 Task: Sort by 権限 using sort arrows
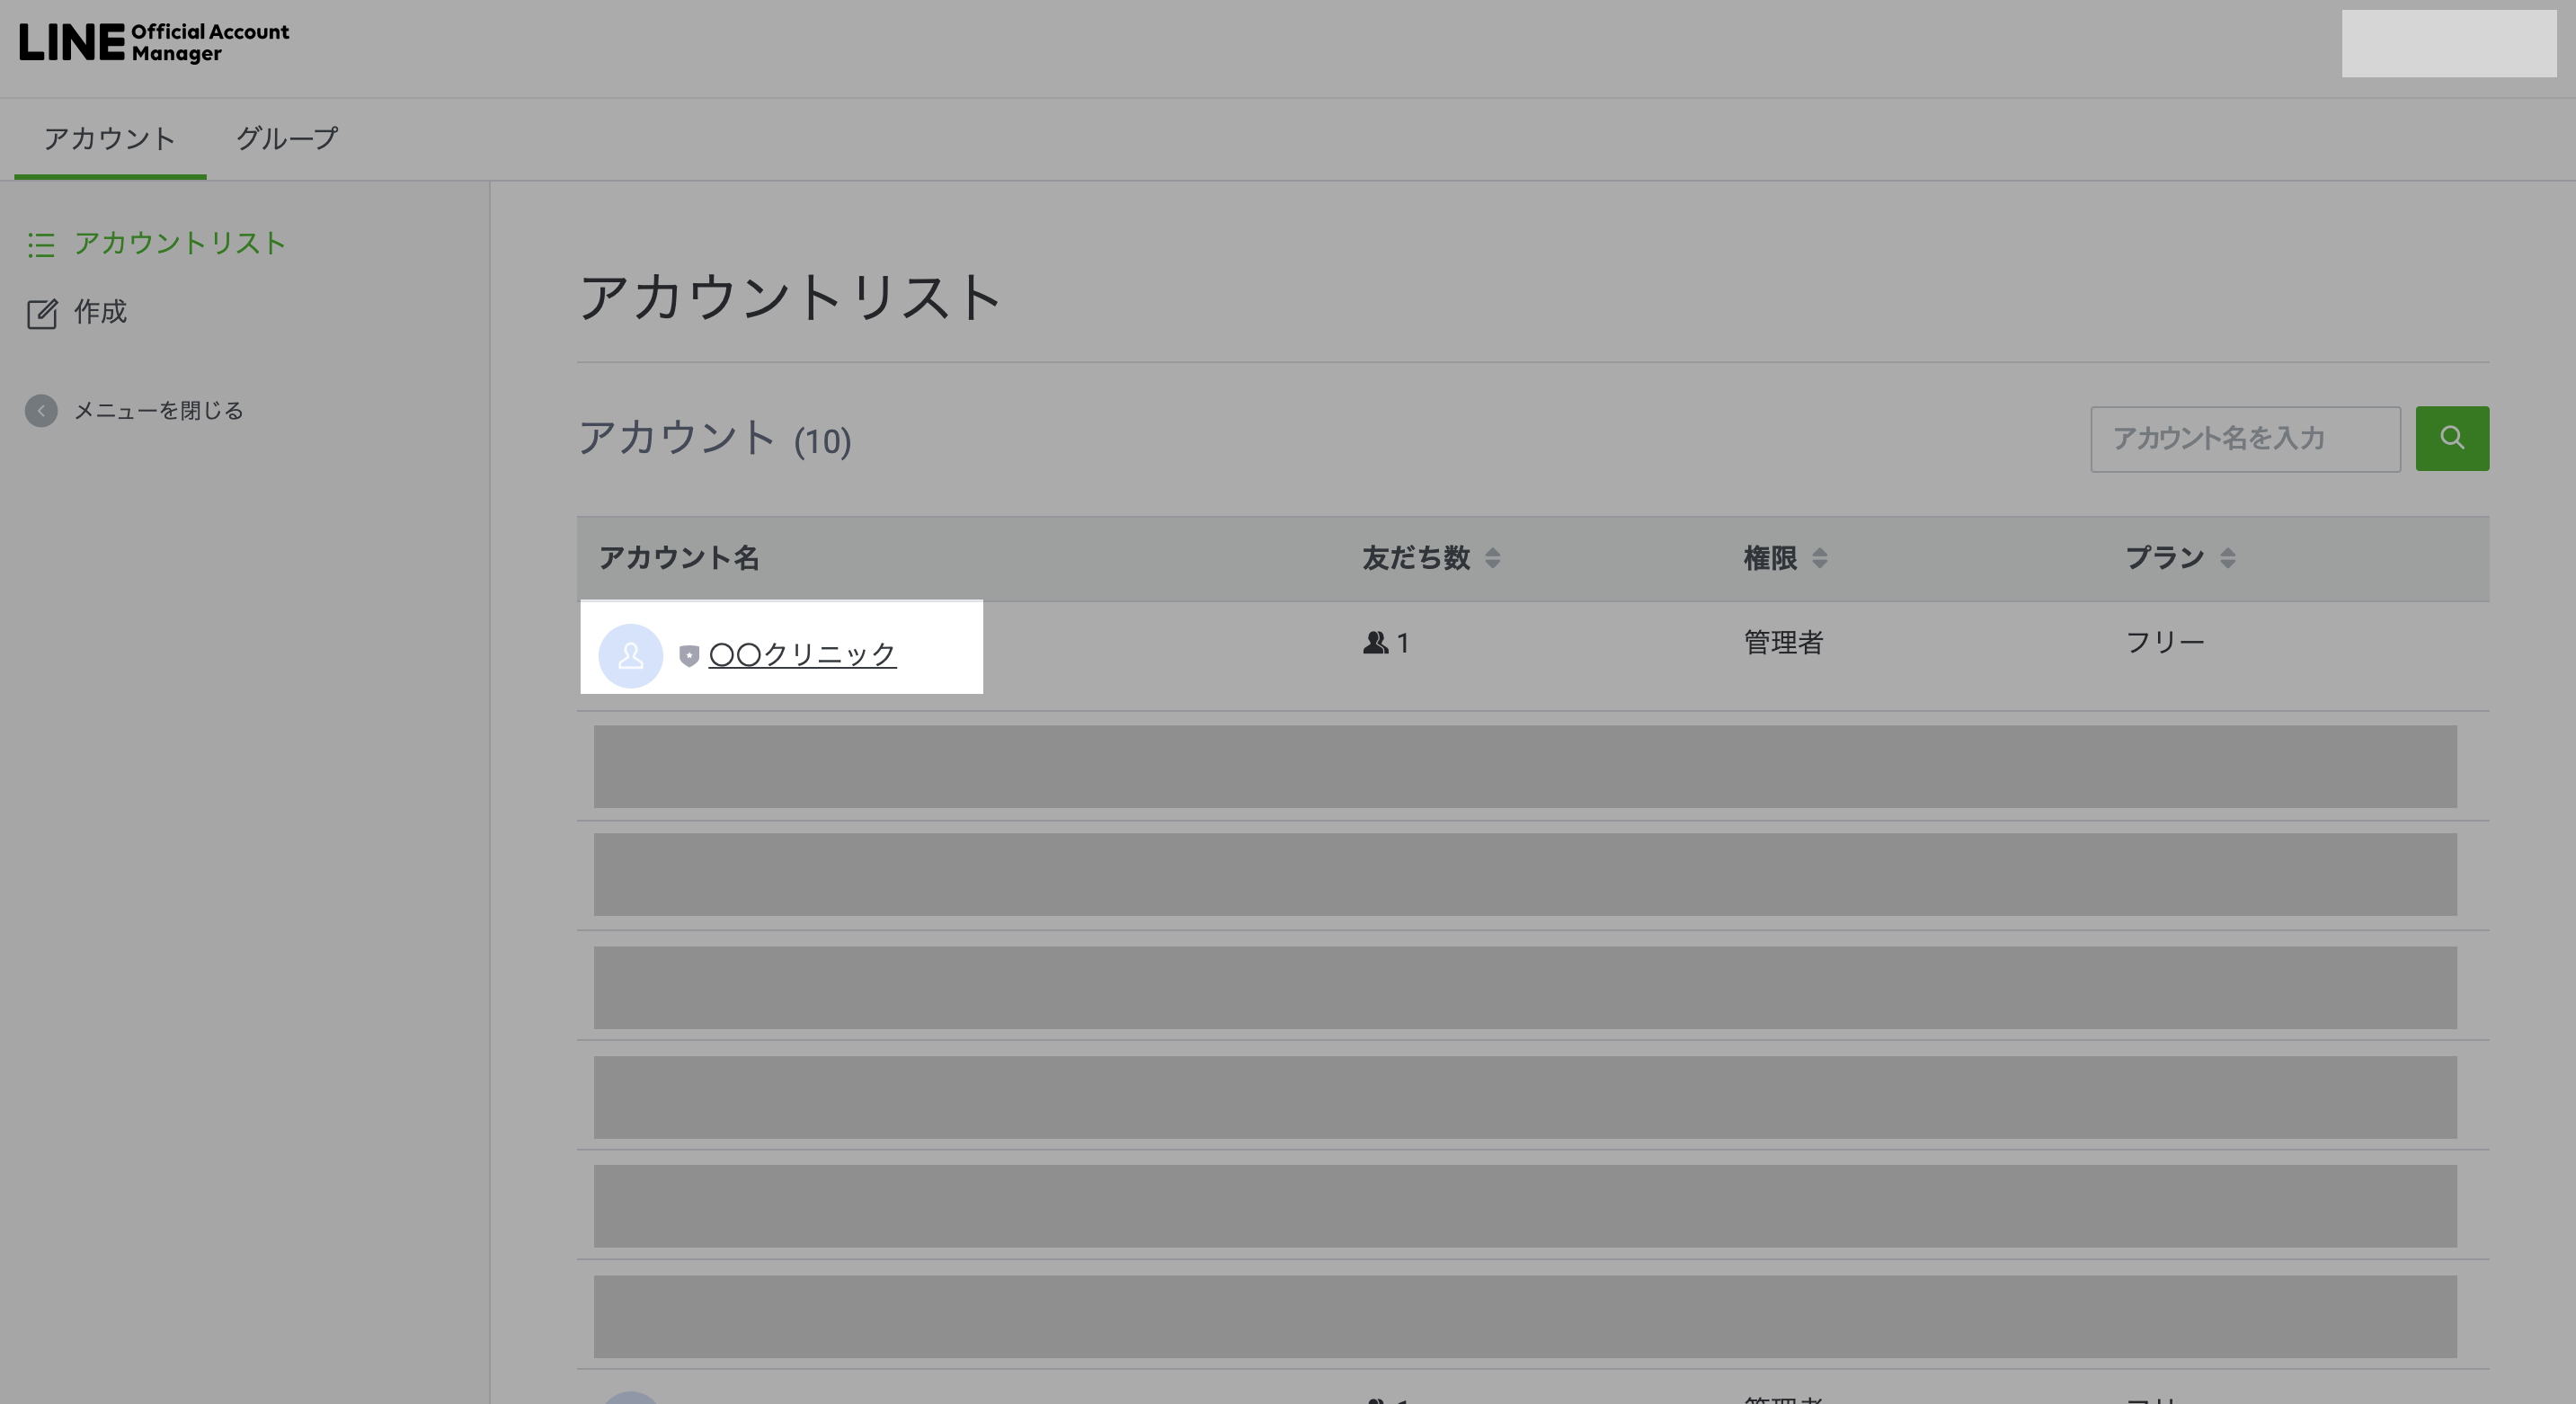coord(1819,558)
